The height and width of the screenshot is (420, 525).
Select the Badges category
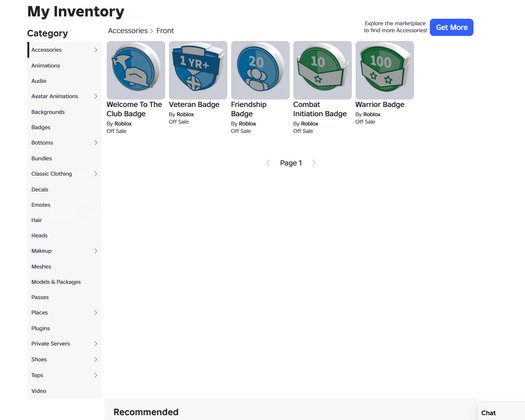41,127
